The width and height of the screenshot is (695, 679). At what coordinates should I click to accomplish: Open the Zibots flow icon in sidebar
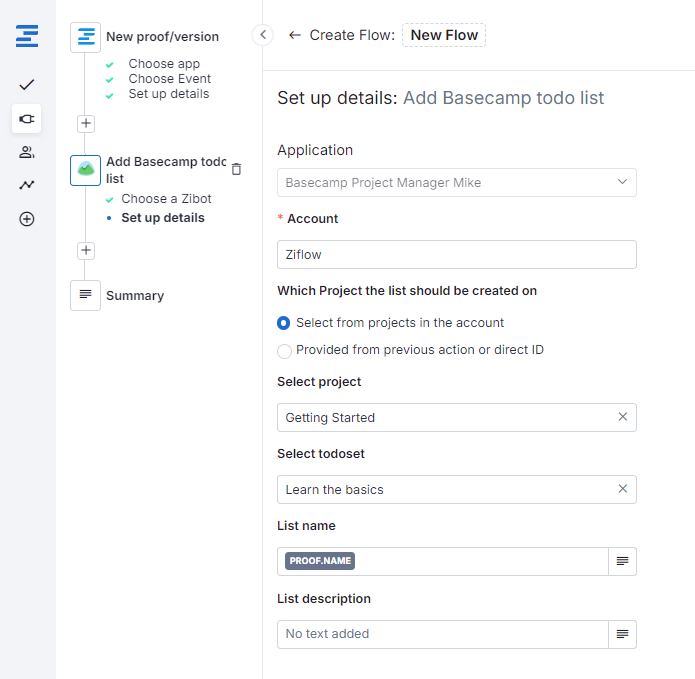pyautogui.click(x=27, y=119)
